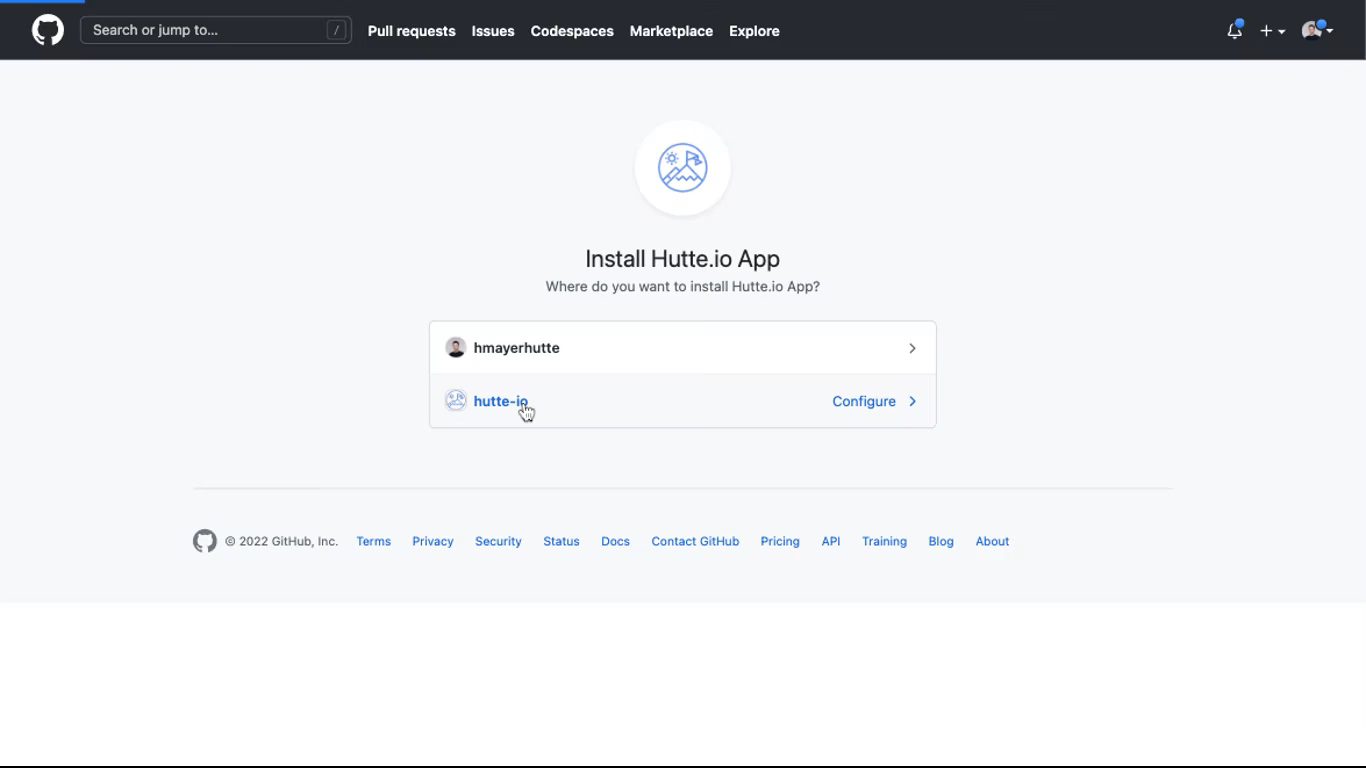Click the Hutte.io app logo
1366x768 pixels.
click(x=683, y=168)
